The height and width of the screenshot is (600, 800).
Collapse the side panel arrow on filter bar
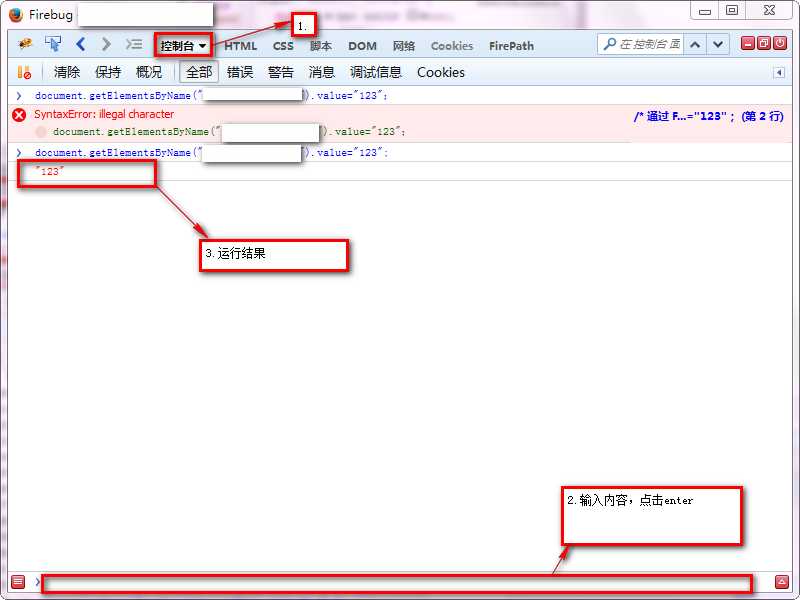(x=779, y=72)
